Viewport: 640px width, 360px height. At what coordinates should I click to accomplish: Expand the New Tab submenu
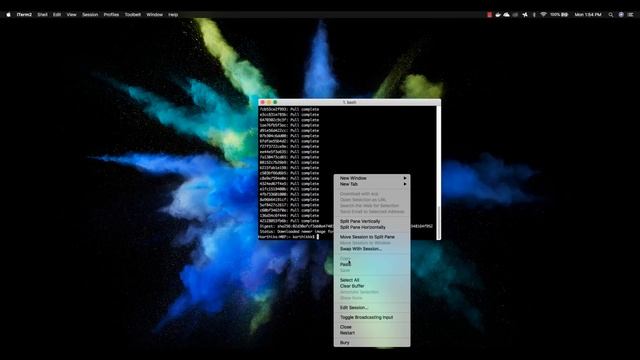click(372, 184)
